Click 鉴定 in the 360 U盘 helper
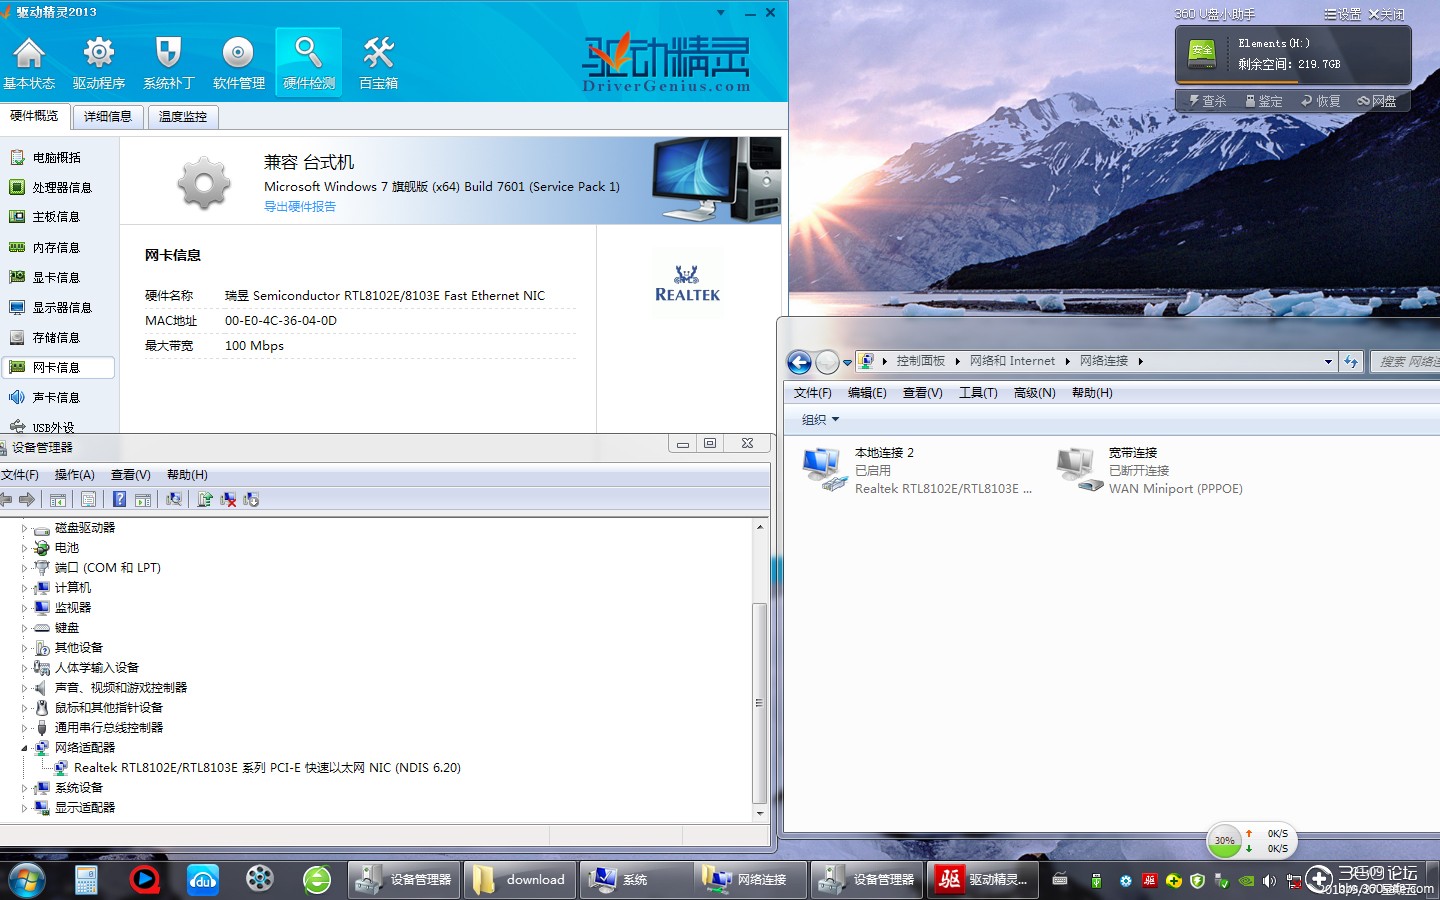 point(1263,101)
